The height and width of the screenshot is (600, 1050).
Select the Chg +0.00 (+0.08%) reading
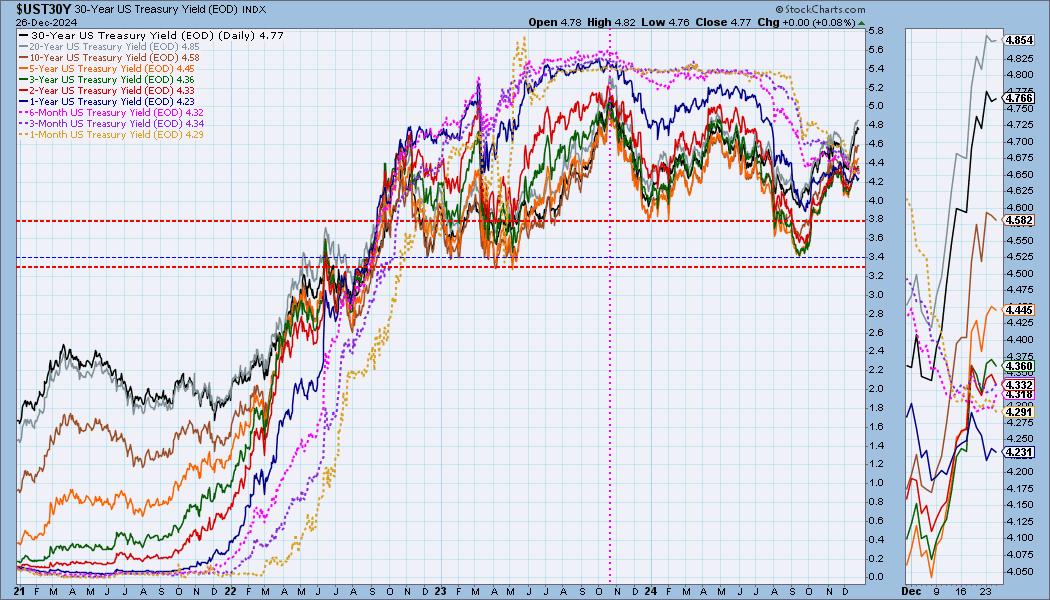coord(806,22)
